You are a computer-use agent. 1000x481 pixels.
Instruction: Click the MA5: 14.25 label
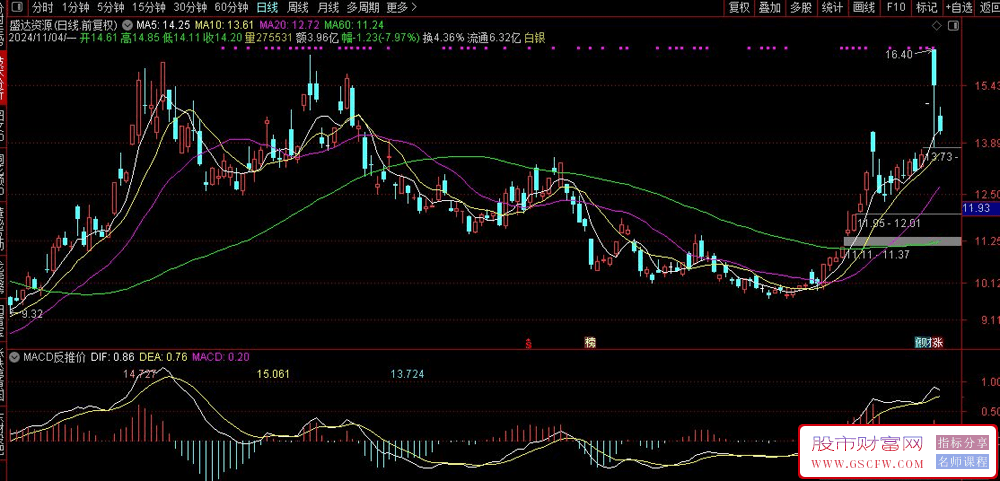(165, 26)
